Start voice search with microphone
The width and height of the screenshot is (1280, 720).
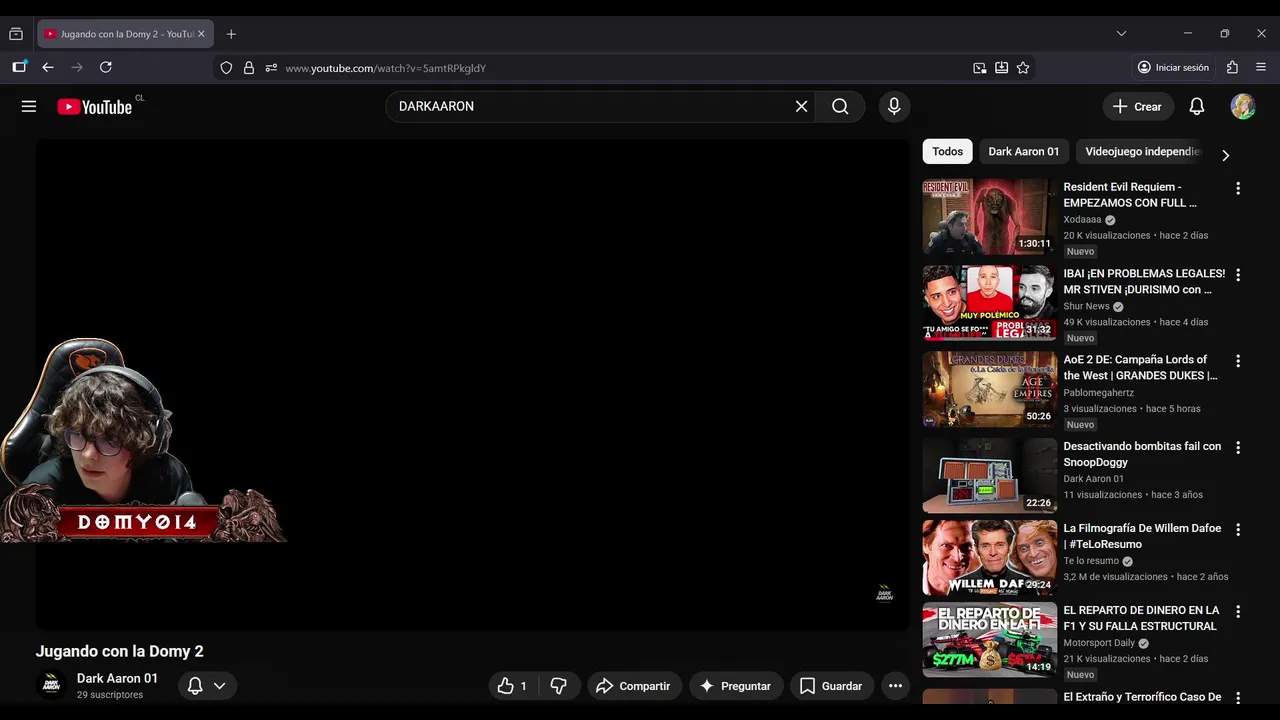(894, 106)
